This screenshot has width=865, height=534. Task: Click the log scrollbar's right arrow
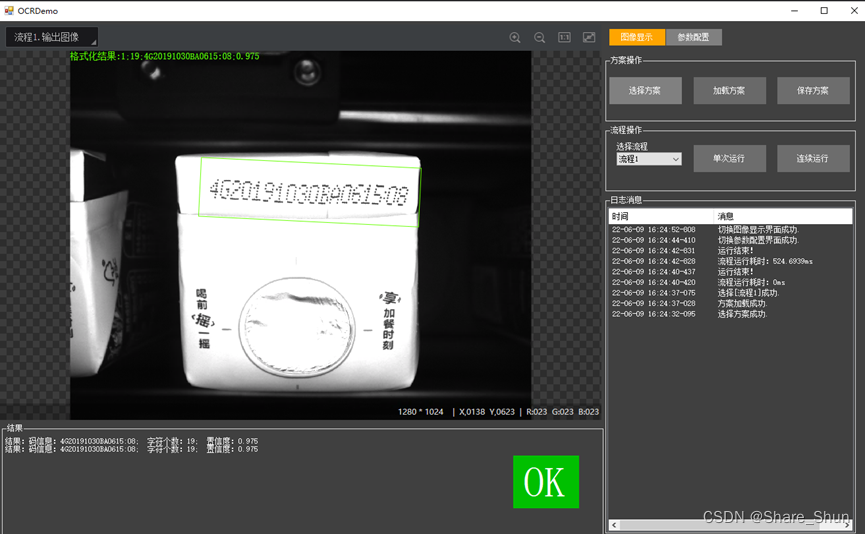[847, 525]
